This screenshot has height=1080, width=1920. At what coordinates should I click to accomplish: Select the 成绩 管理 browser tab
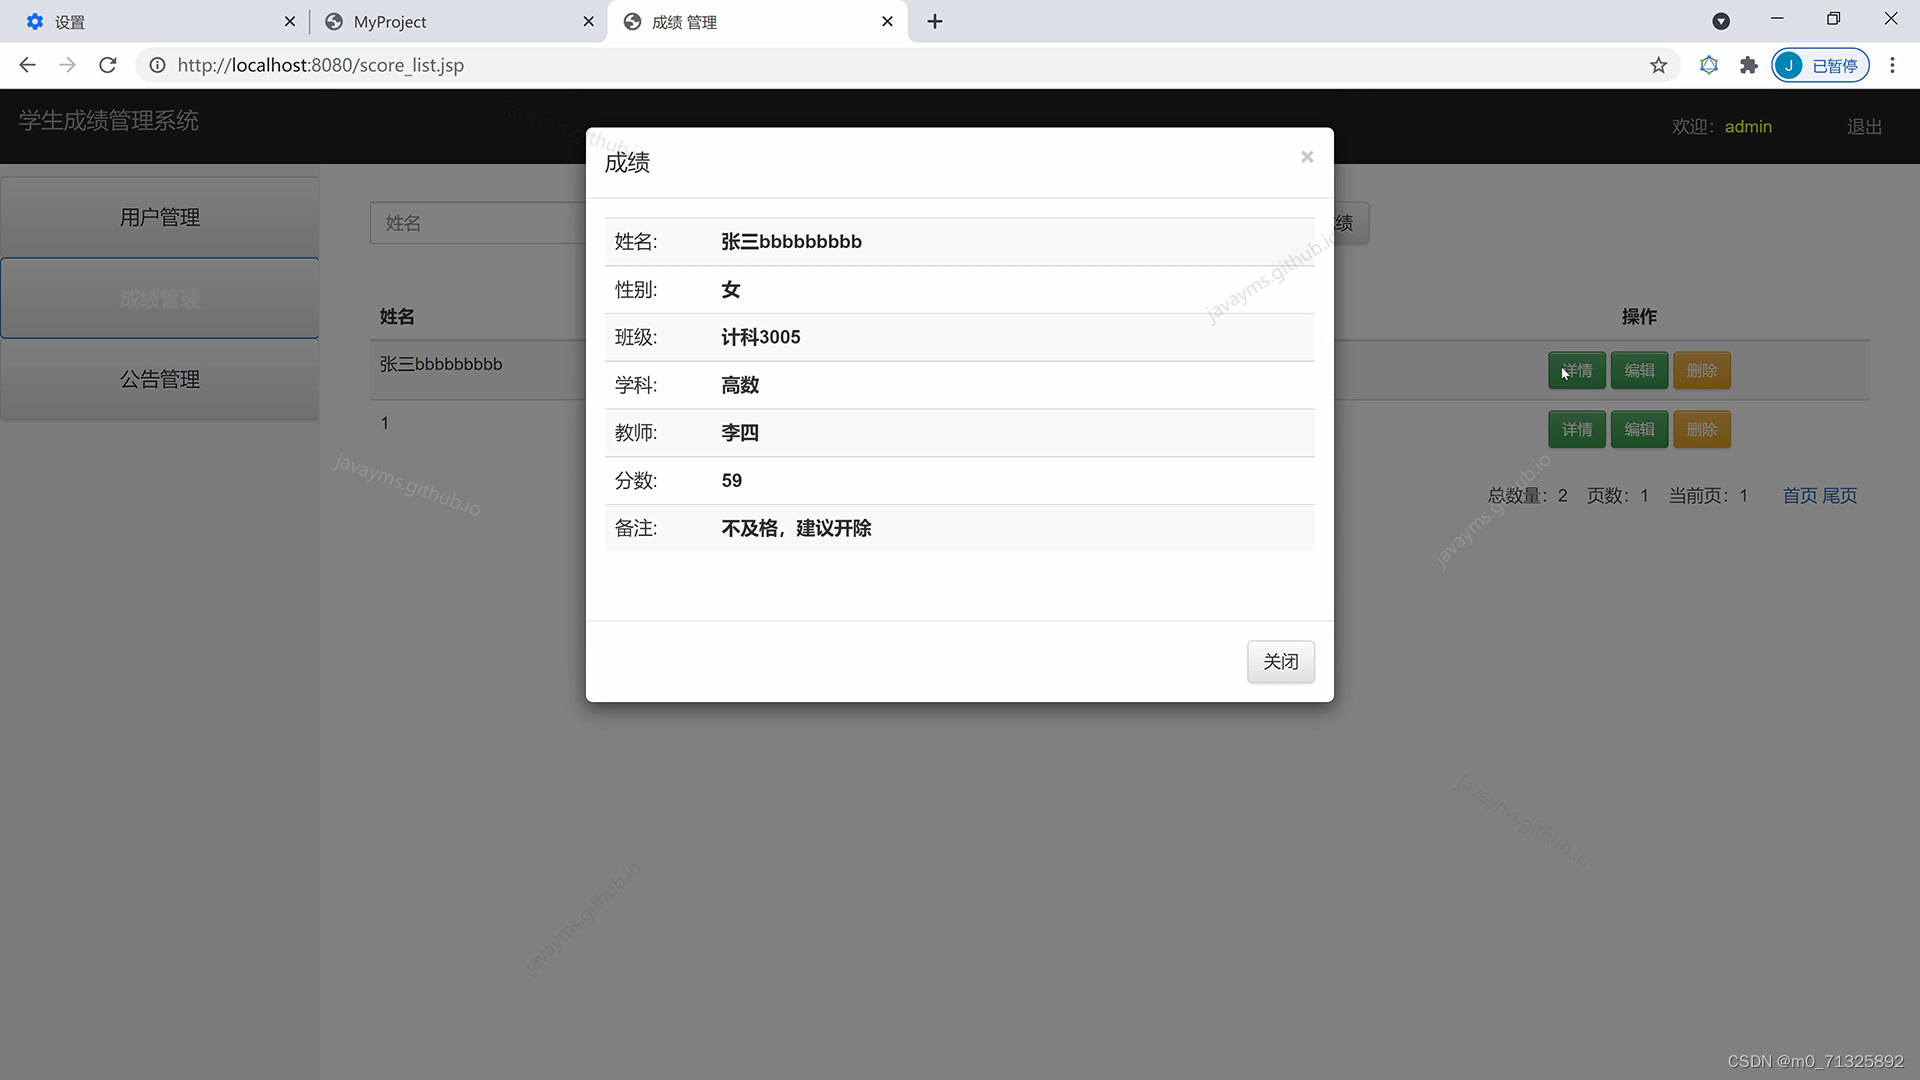757,22
